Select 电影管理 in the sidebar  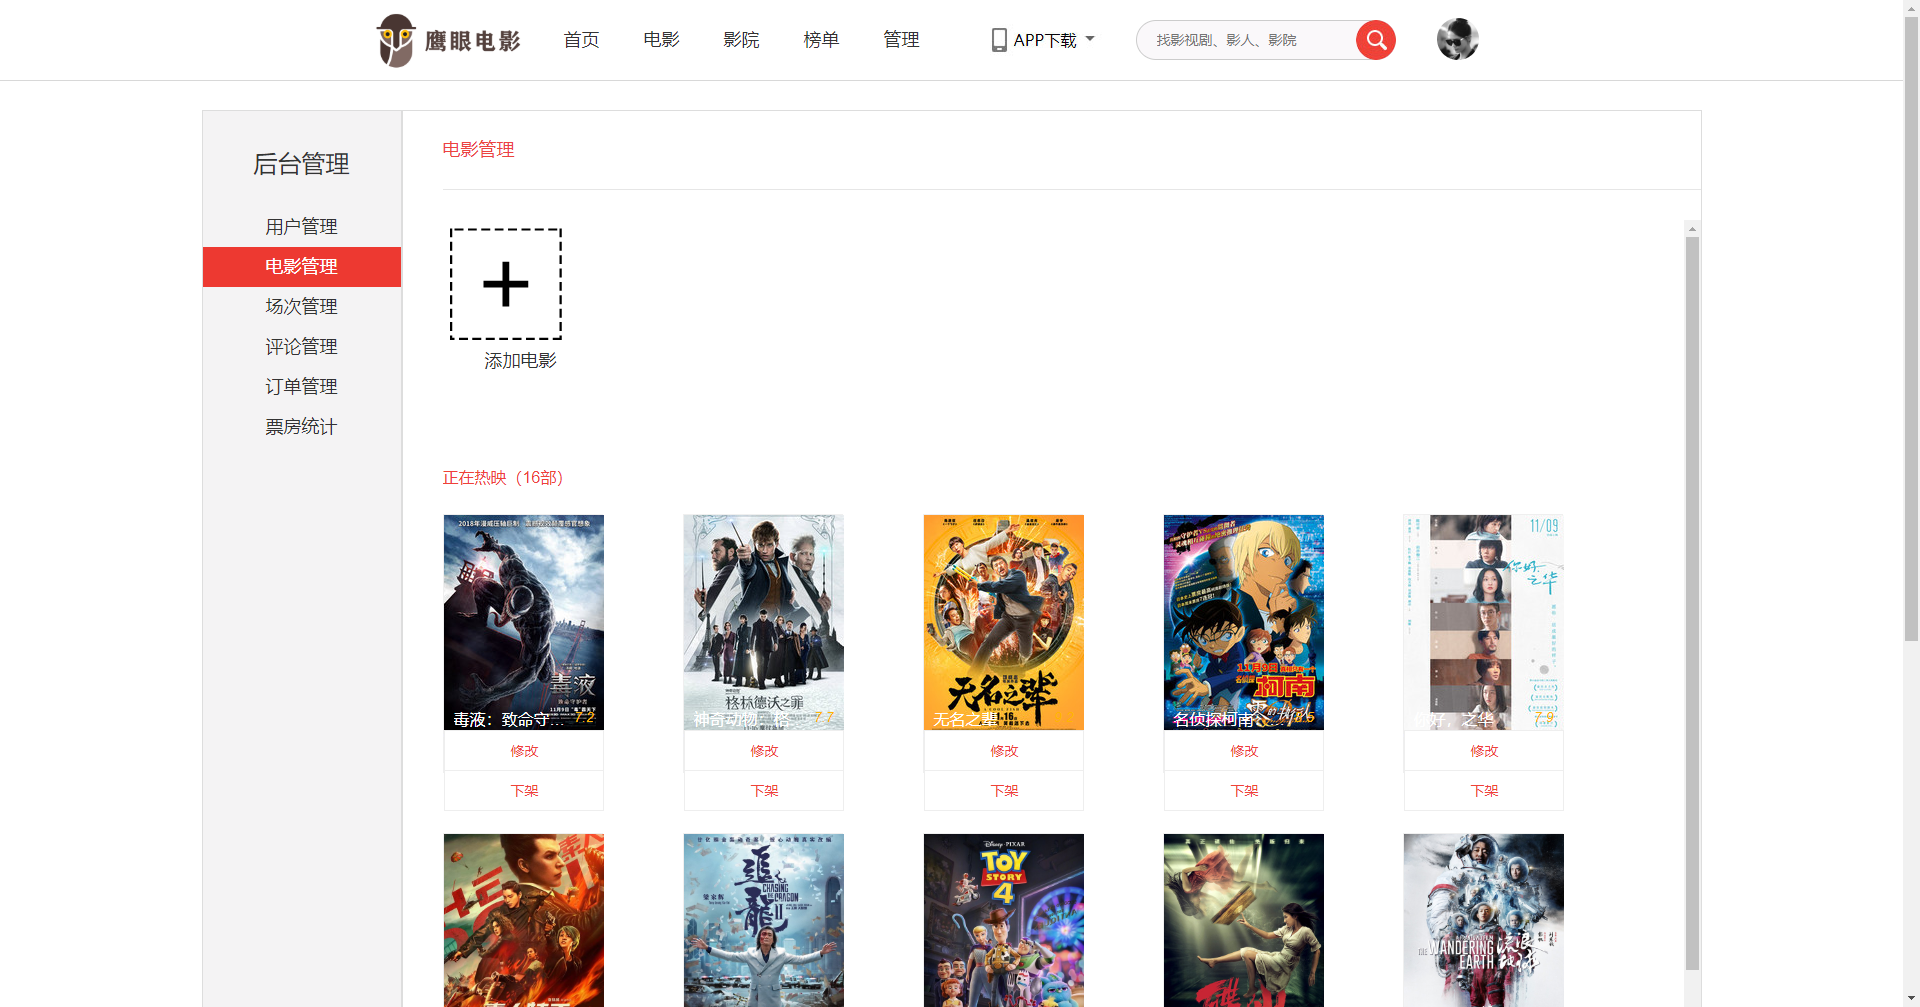click(301, 267)
